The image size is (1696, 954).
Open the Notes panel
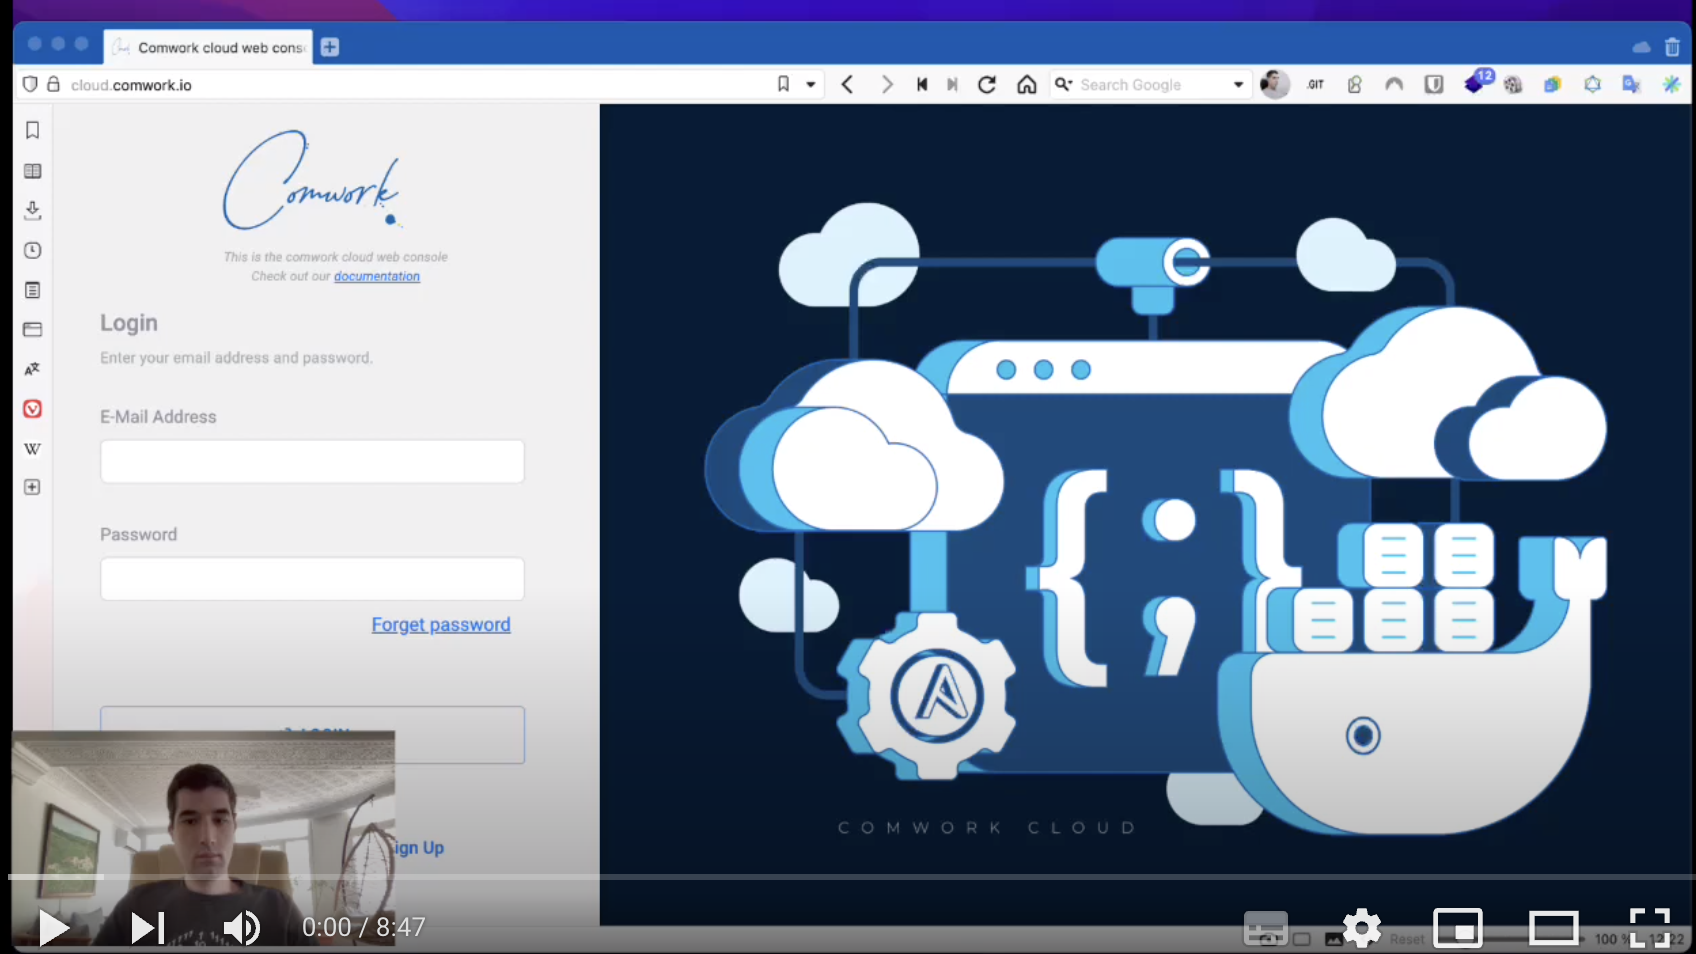[x=32, y=290]
